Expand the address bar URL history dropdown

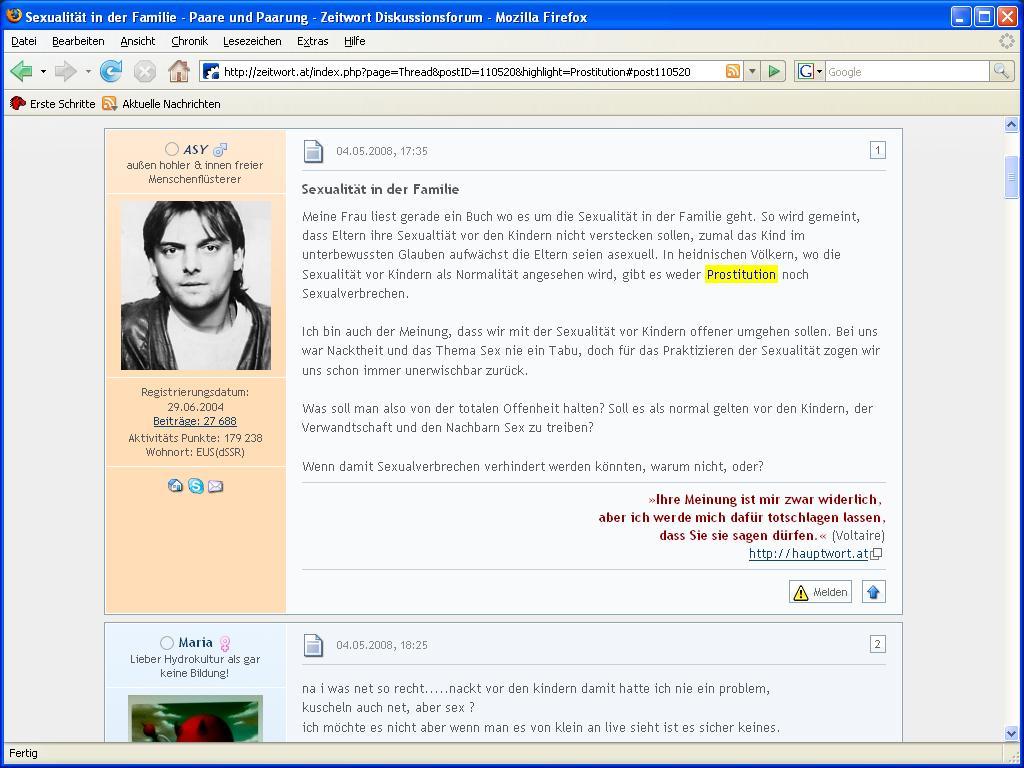(x=752, y=71)
